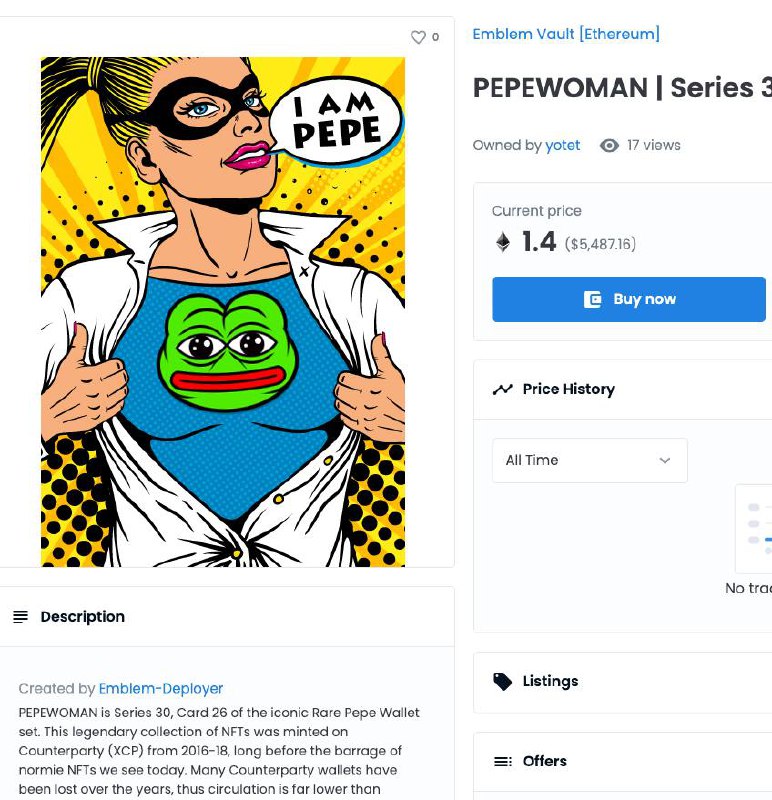Open the PEPEWOMAN artwork image
772x800 pixels.
(x=223, y=312)
